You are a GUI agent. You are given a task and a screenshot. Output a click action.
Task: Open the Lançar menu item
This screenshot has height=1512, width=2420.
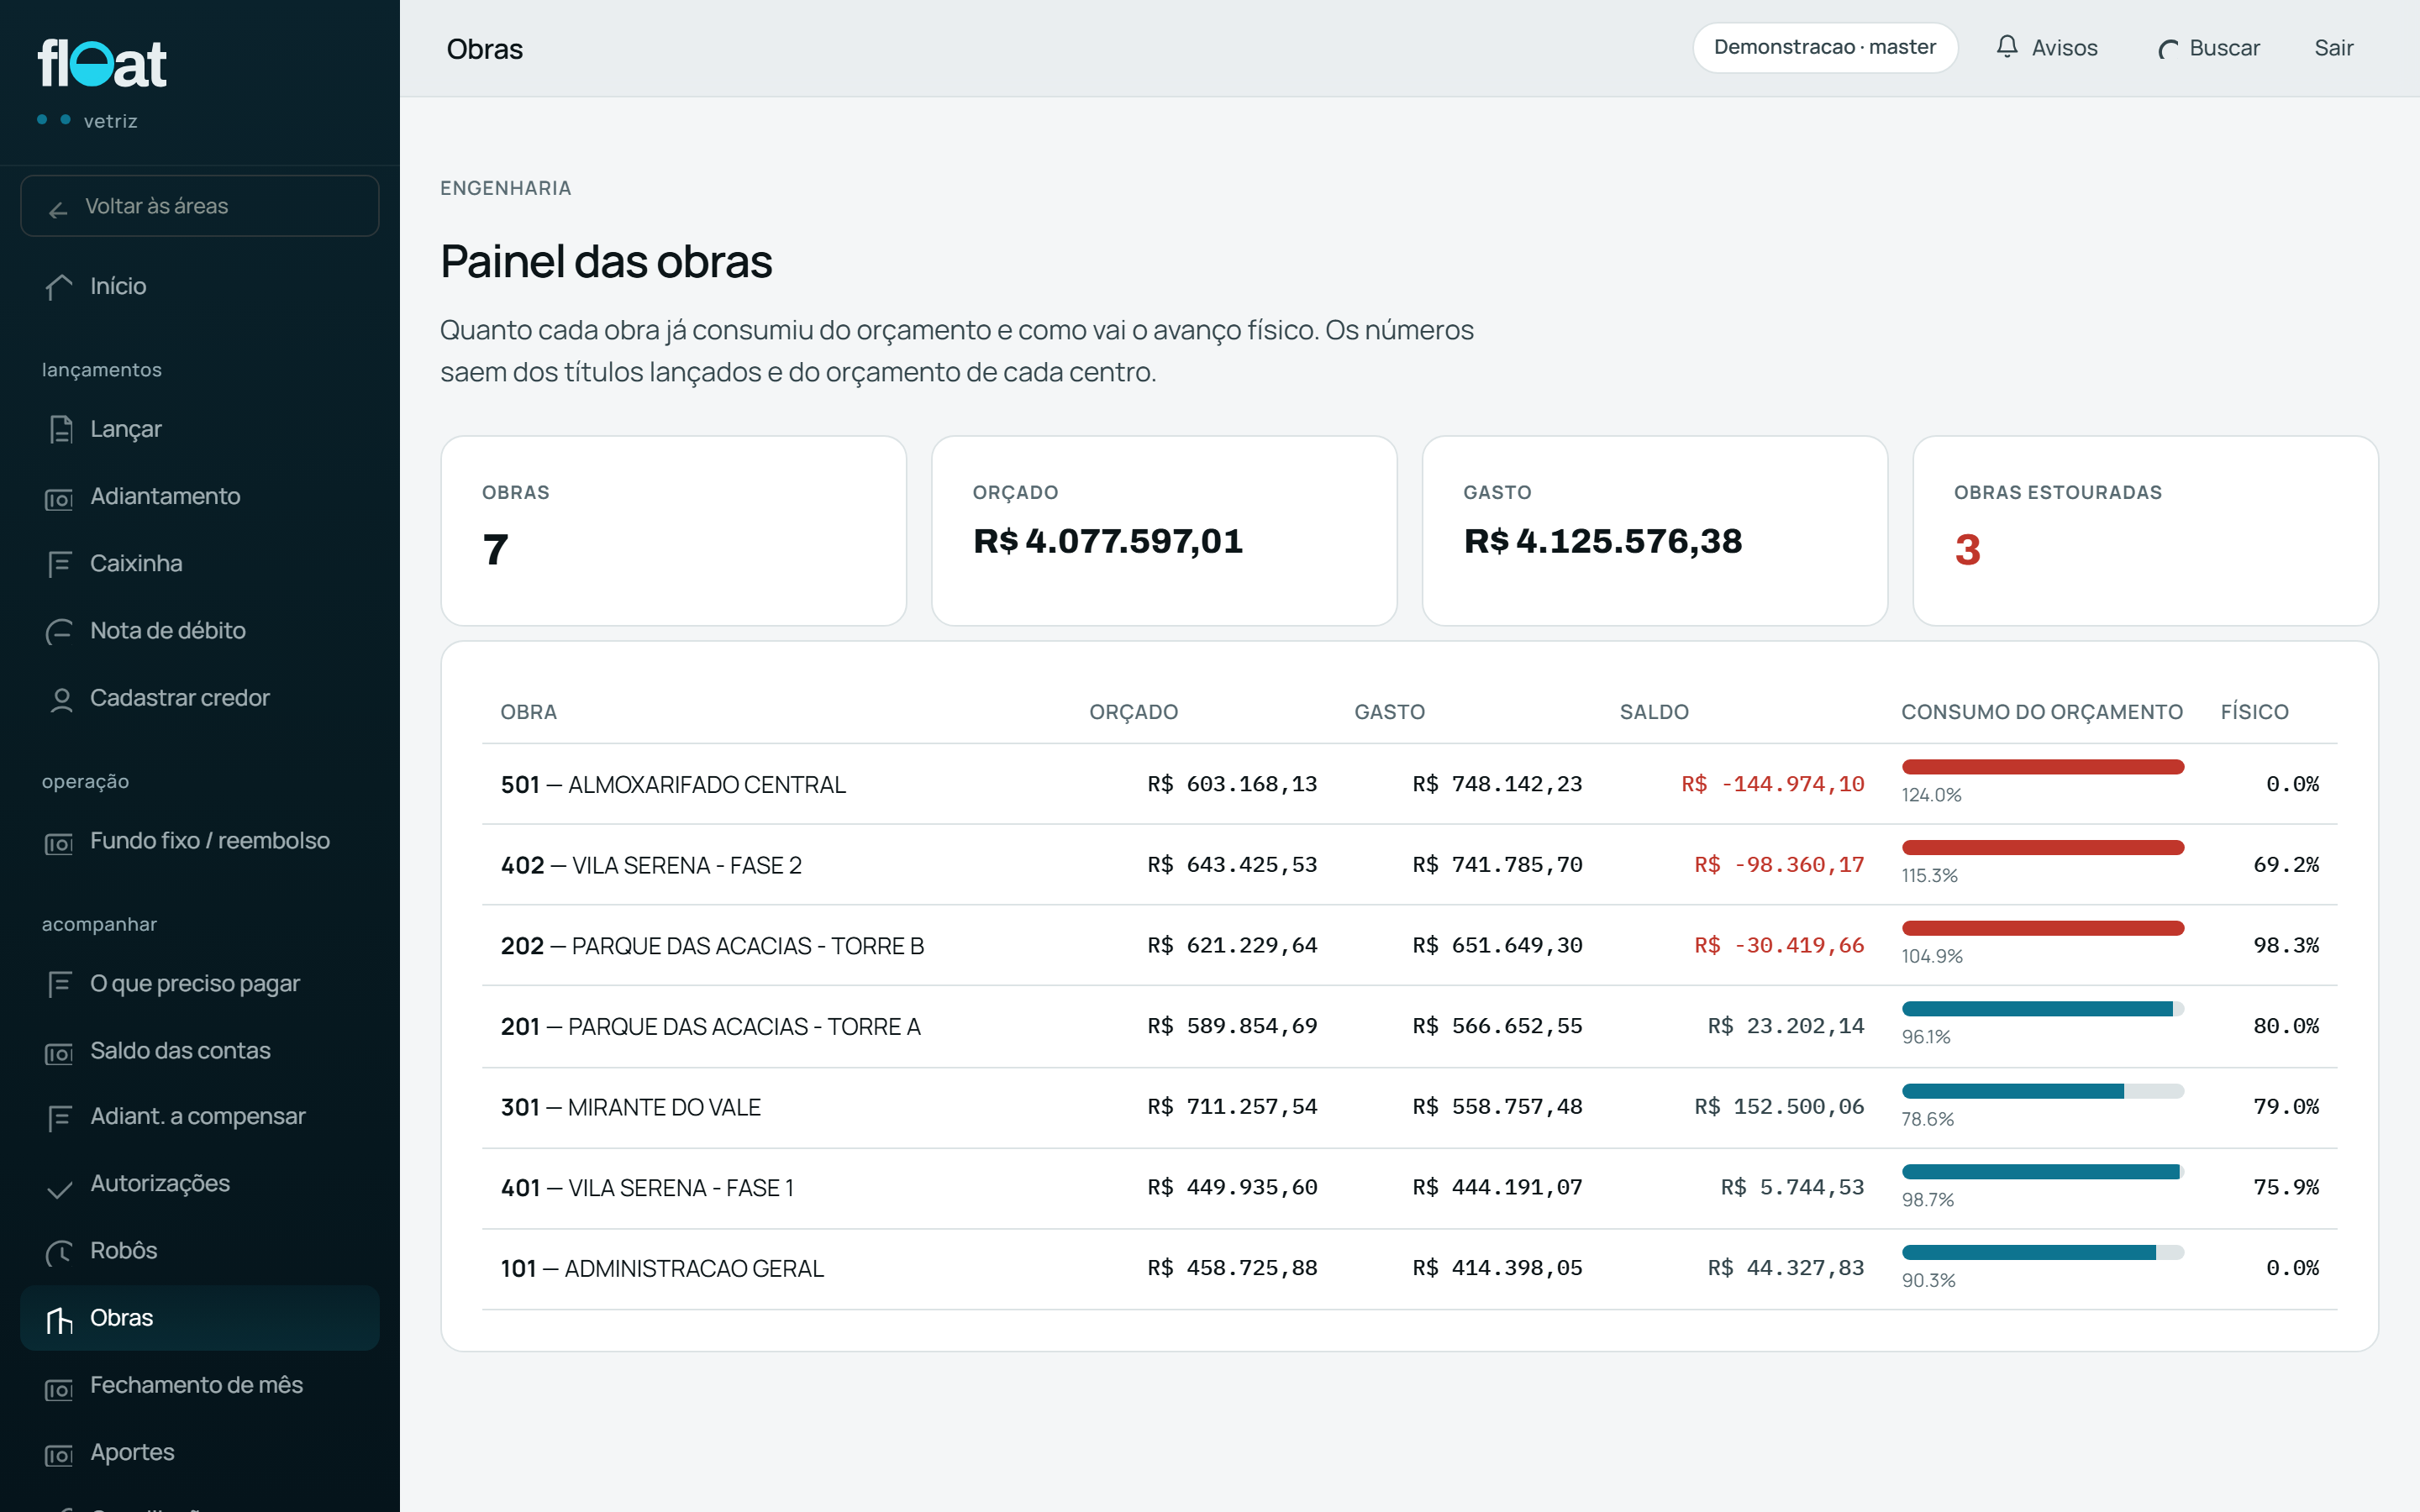coord(200,429)
